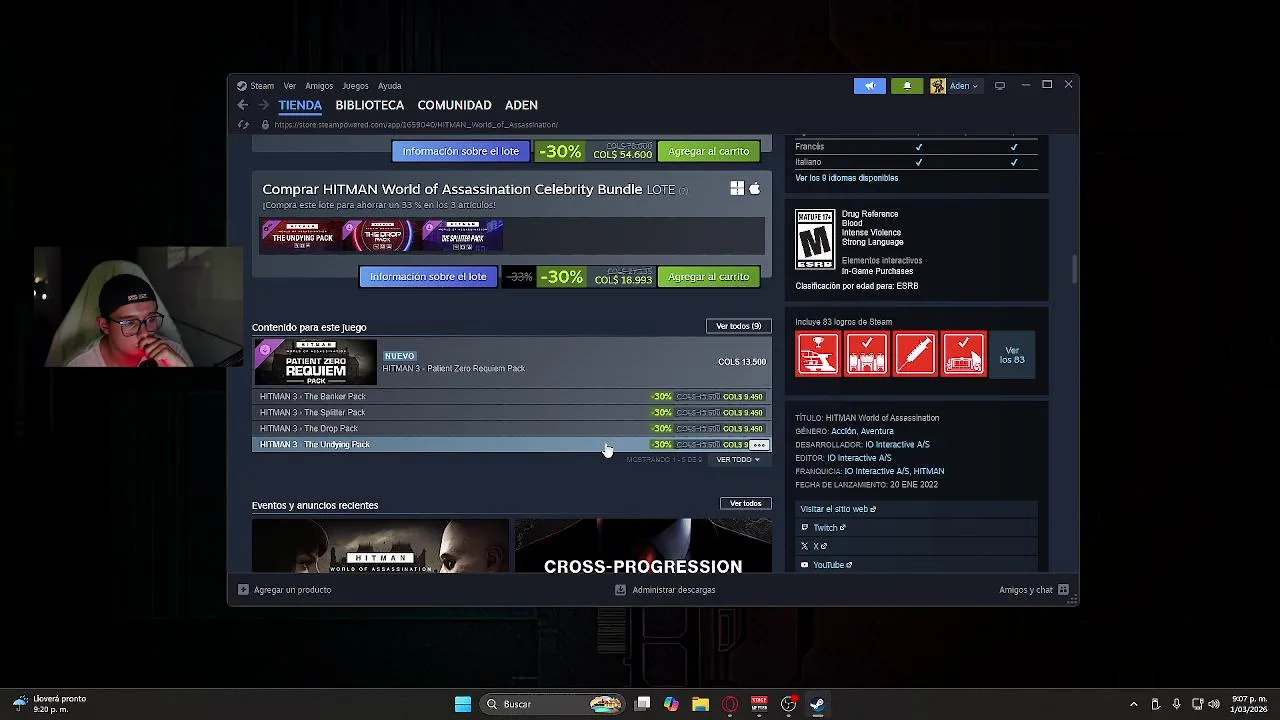1280x720 pixels.
Task: Show hidden system tray icons
Action: click(1133, 704)
